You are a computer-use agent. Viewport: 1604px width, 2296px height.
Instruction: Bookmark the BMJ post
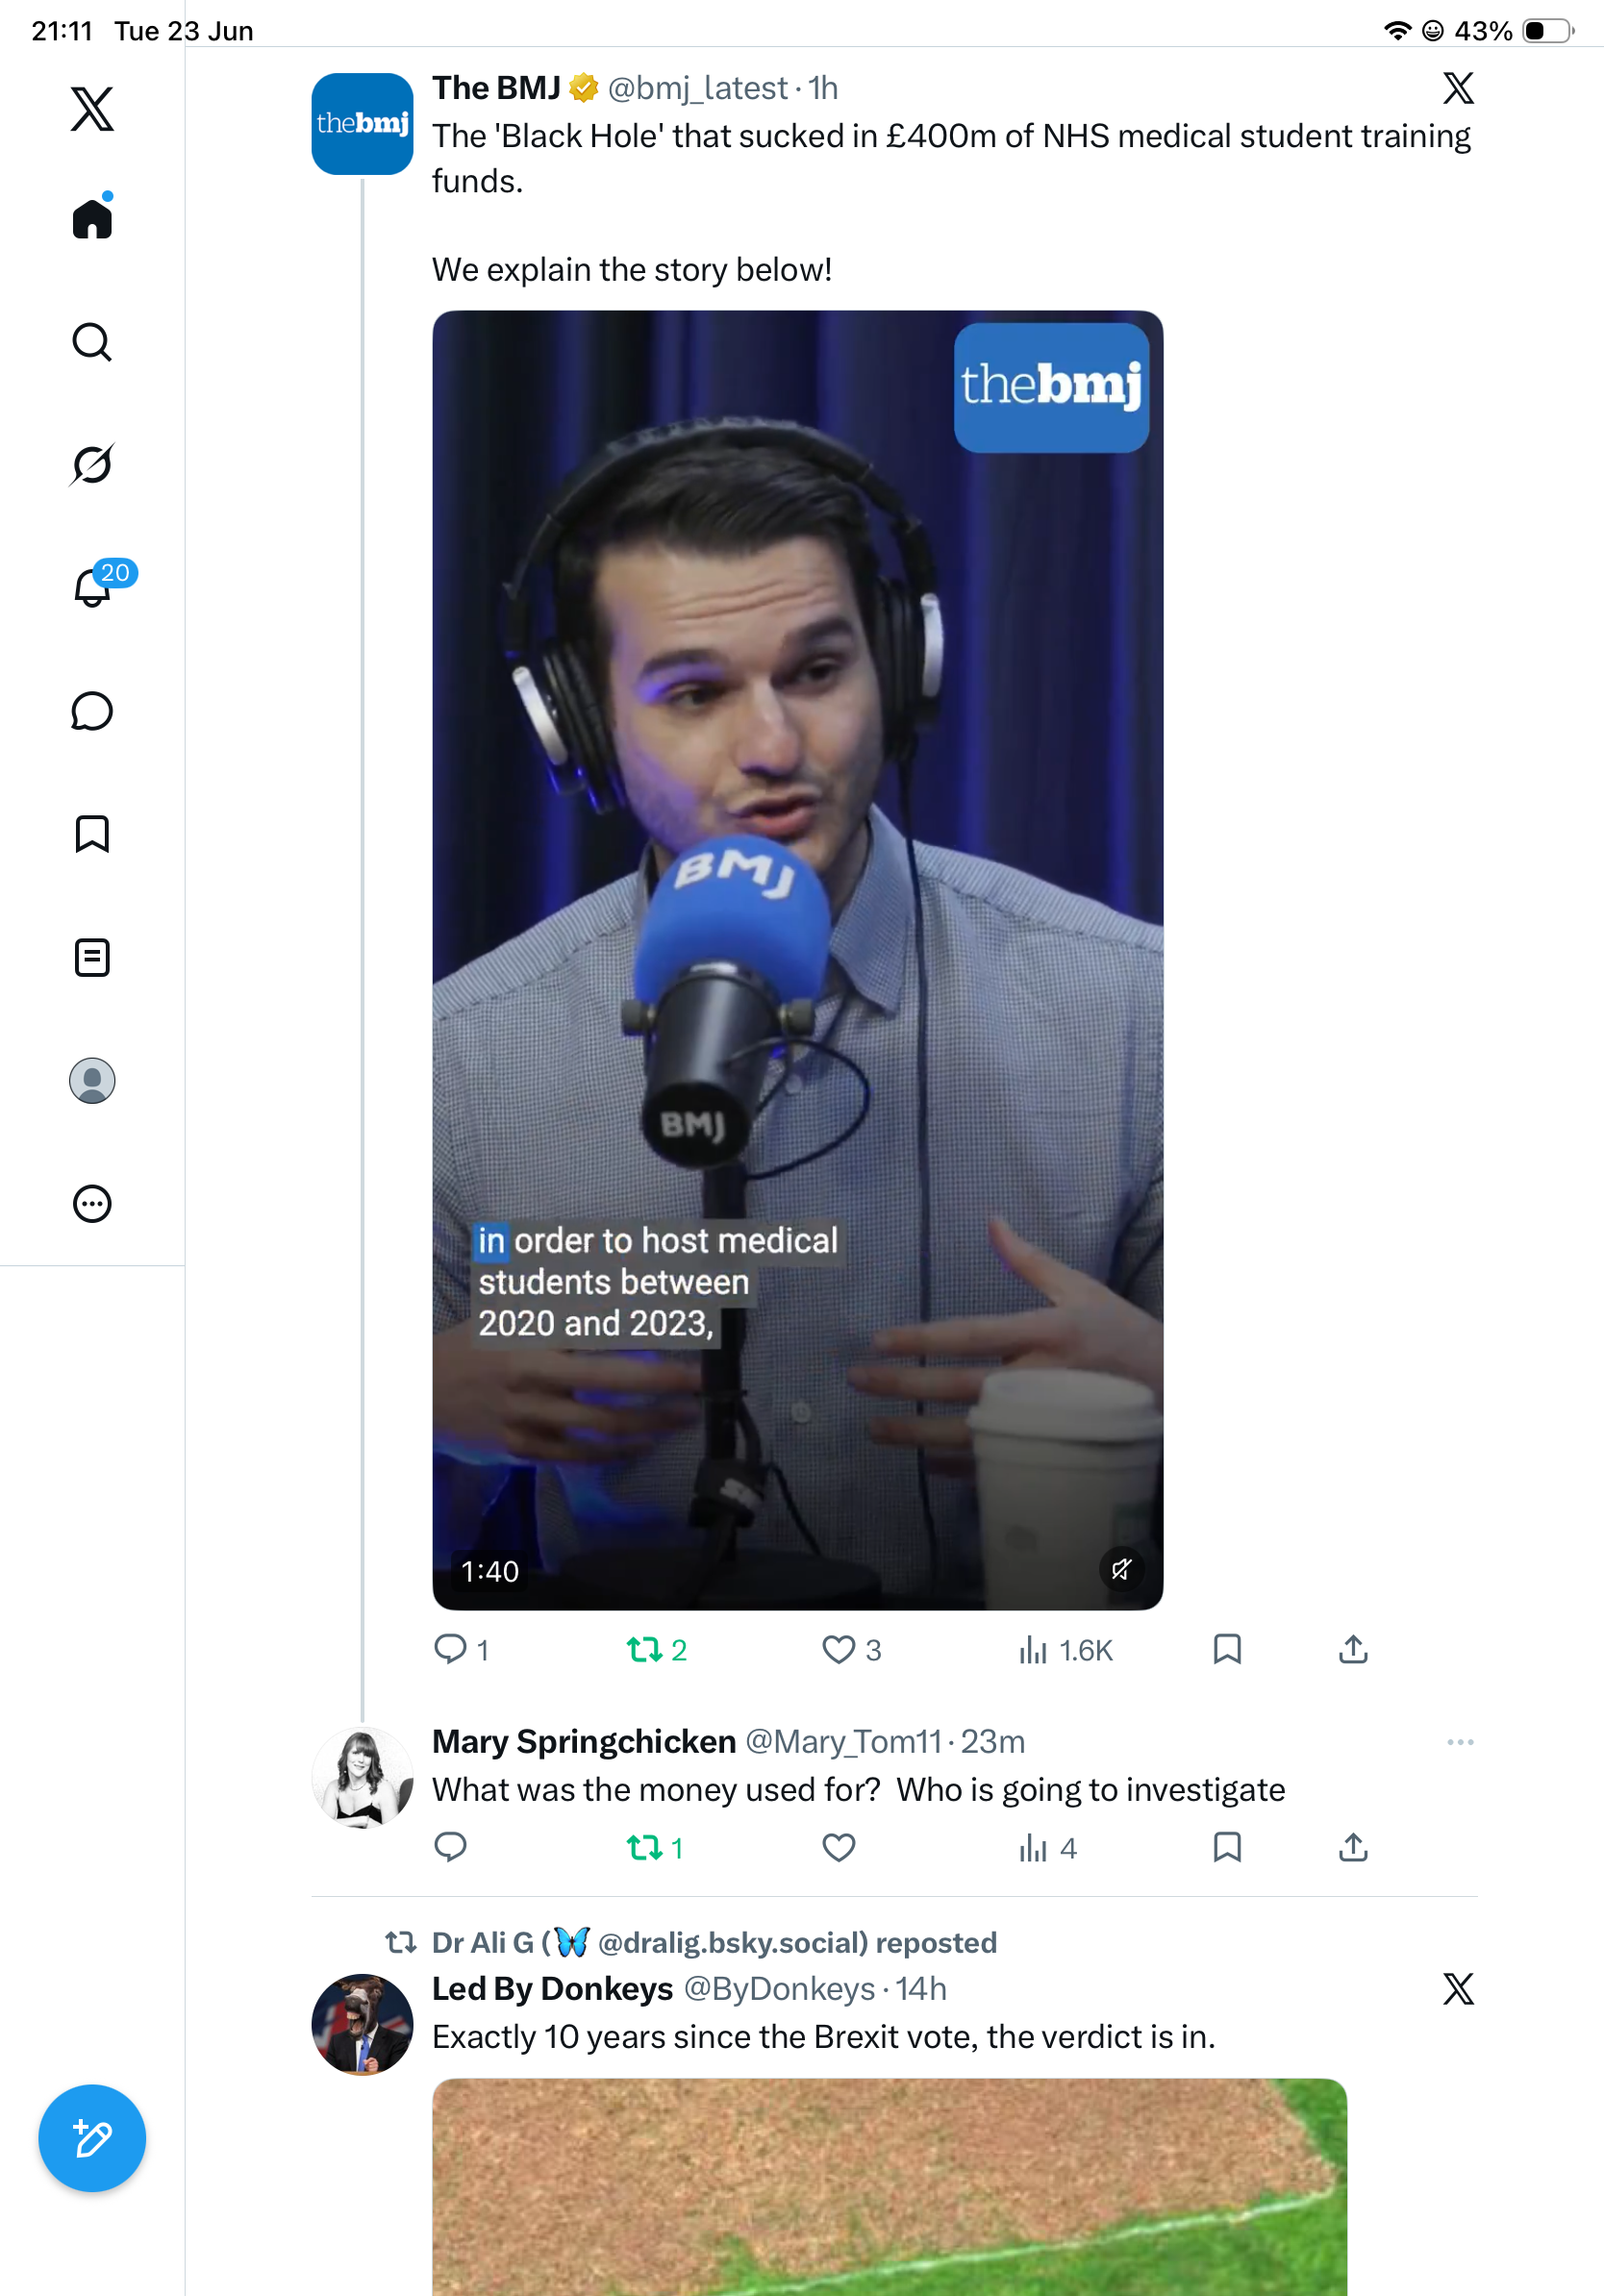(x=1227, y=1649)
